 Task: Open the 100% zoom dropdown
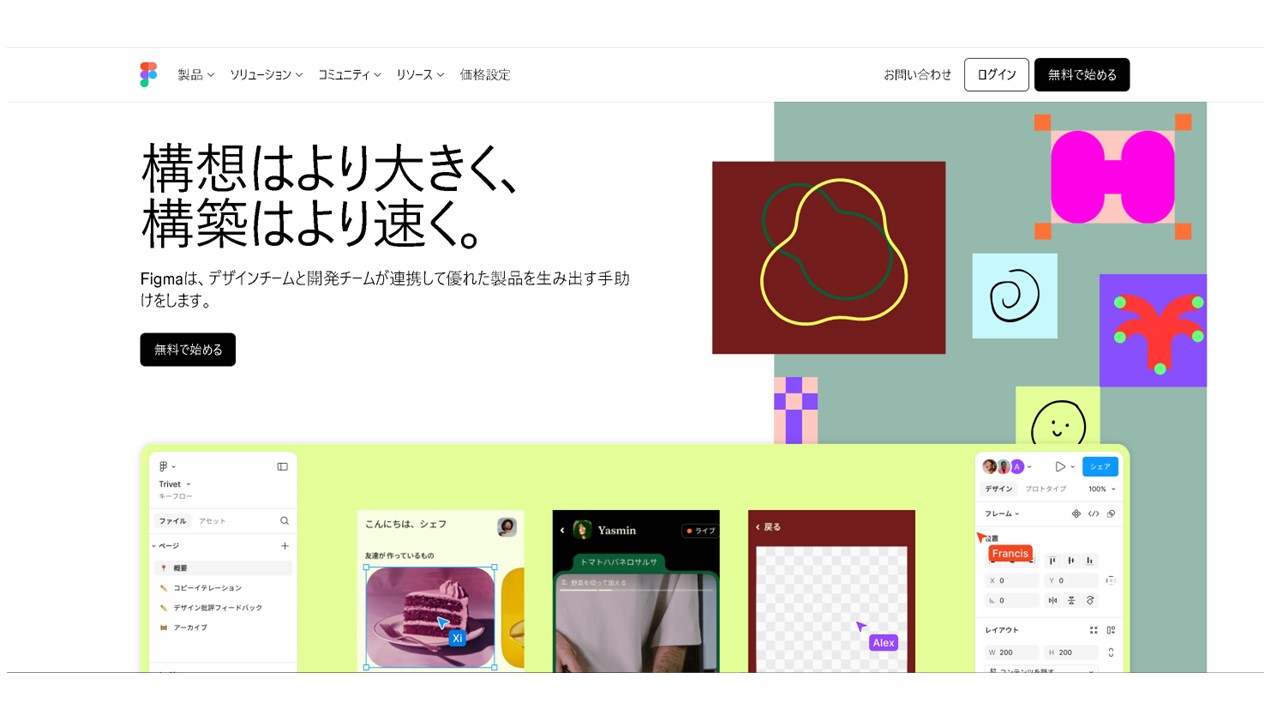point(1102,489)
